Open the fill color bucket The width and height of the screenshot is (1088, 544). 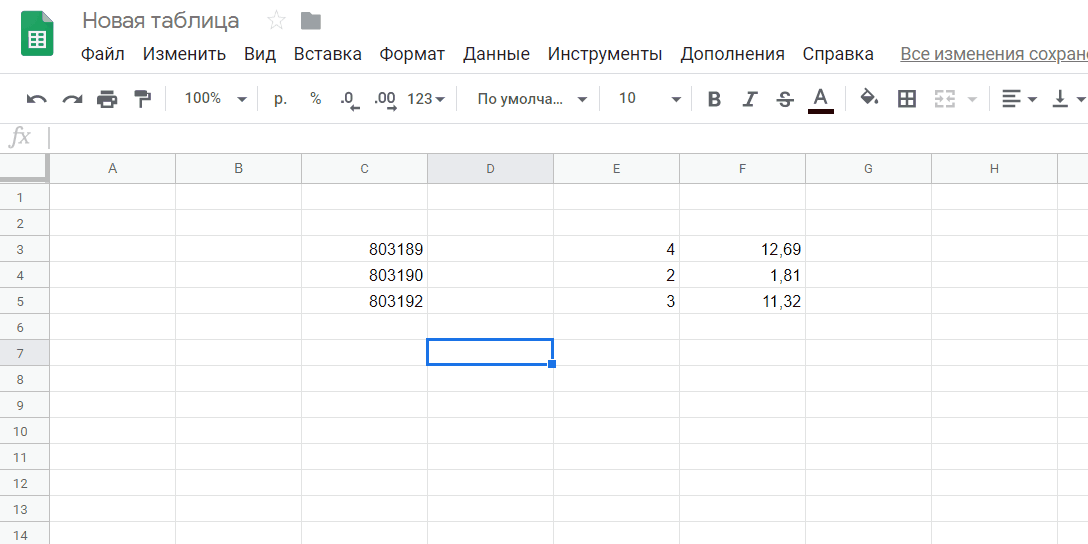pyautogui.click(x=869, y=98)
